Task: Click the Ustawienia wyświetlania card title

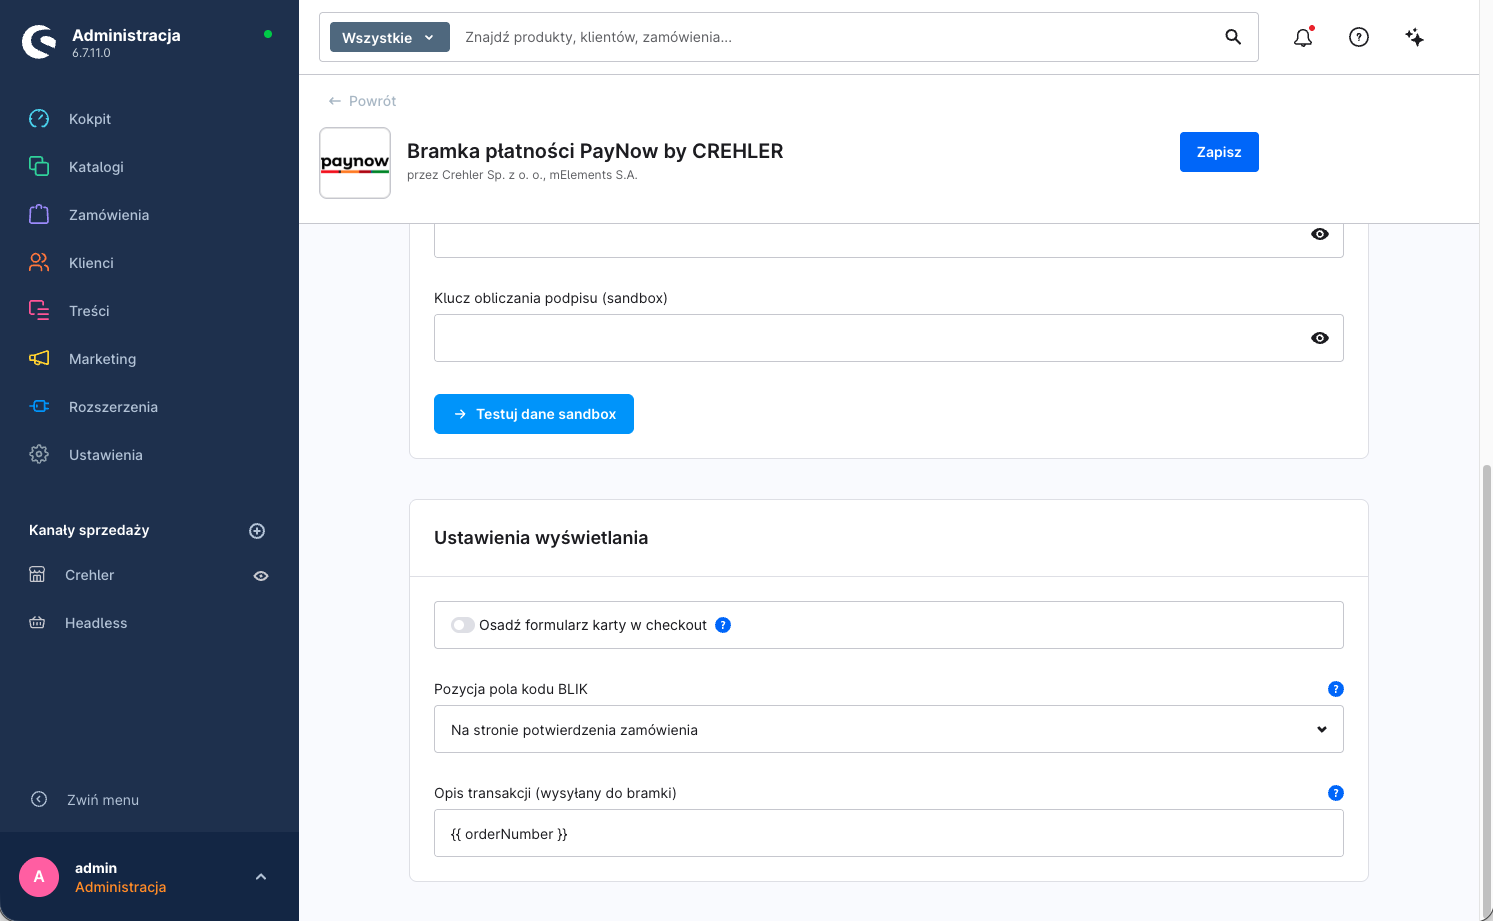Action: point(541,538)
